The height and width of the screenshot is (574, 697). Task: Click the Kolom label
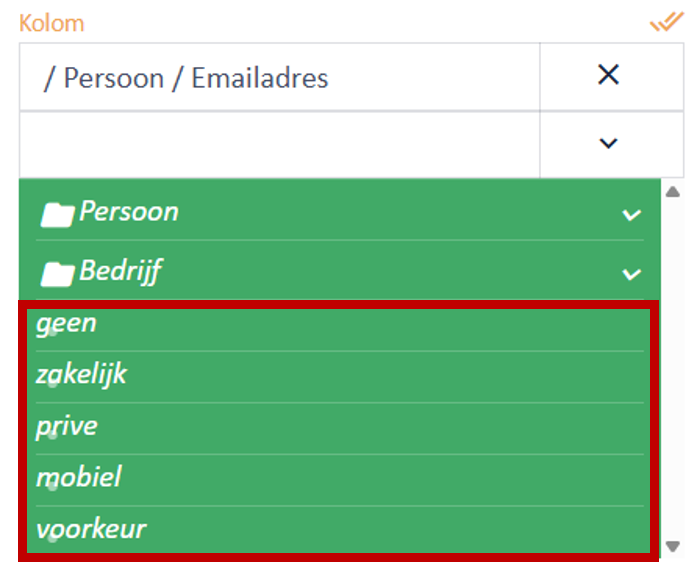[x=52, y=23]
